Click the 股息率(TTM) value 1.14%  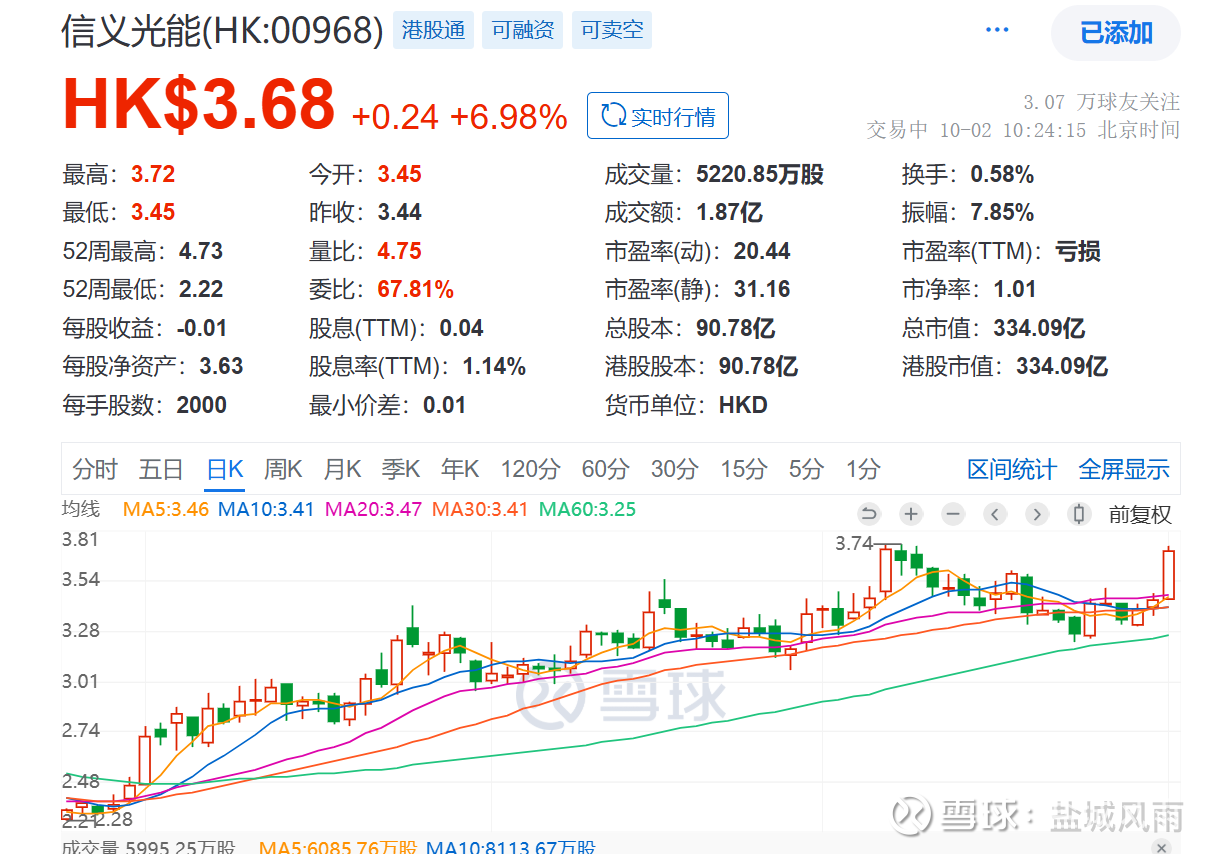[494, 366]
